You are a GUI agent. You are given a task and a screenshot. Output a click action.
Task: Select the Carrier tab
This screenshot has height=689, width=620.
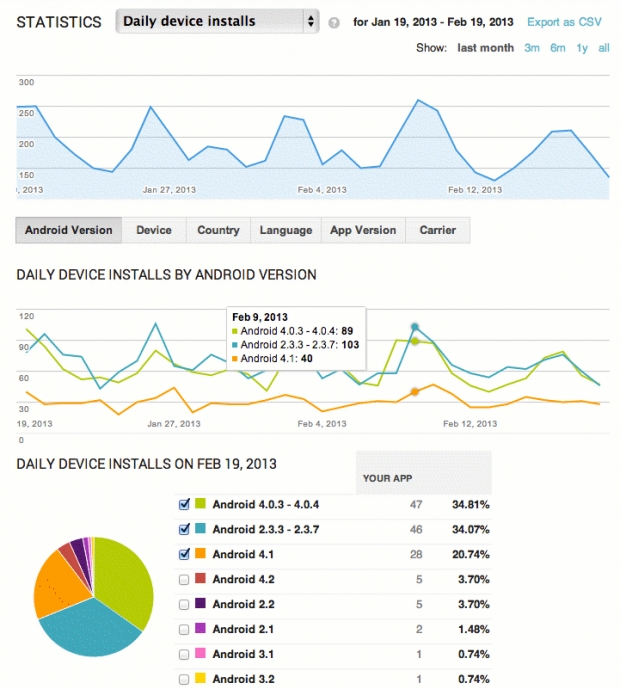point(438,230)
